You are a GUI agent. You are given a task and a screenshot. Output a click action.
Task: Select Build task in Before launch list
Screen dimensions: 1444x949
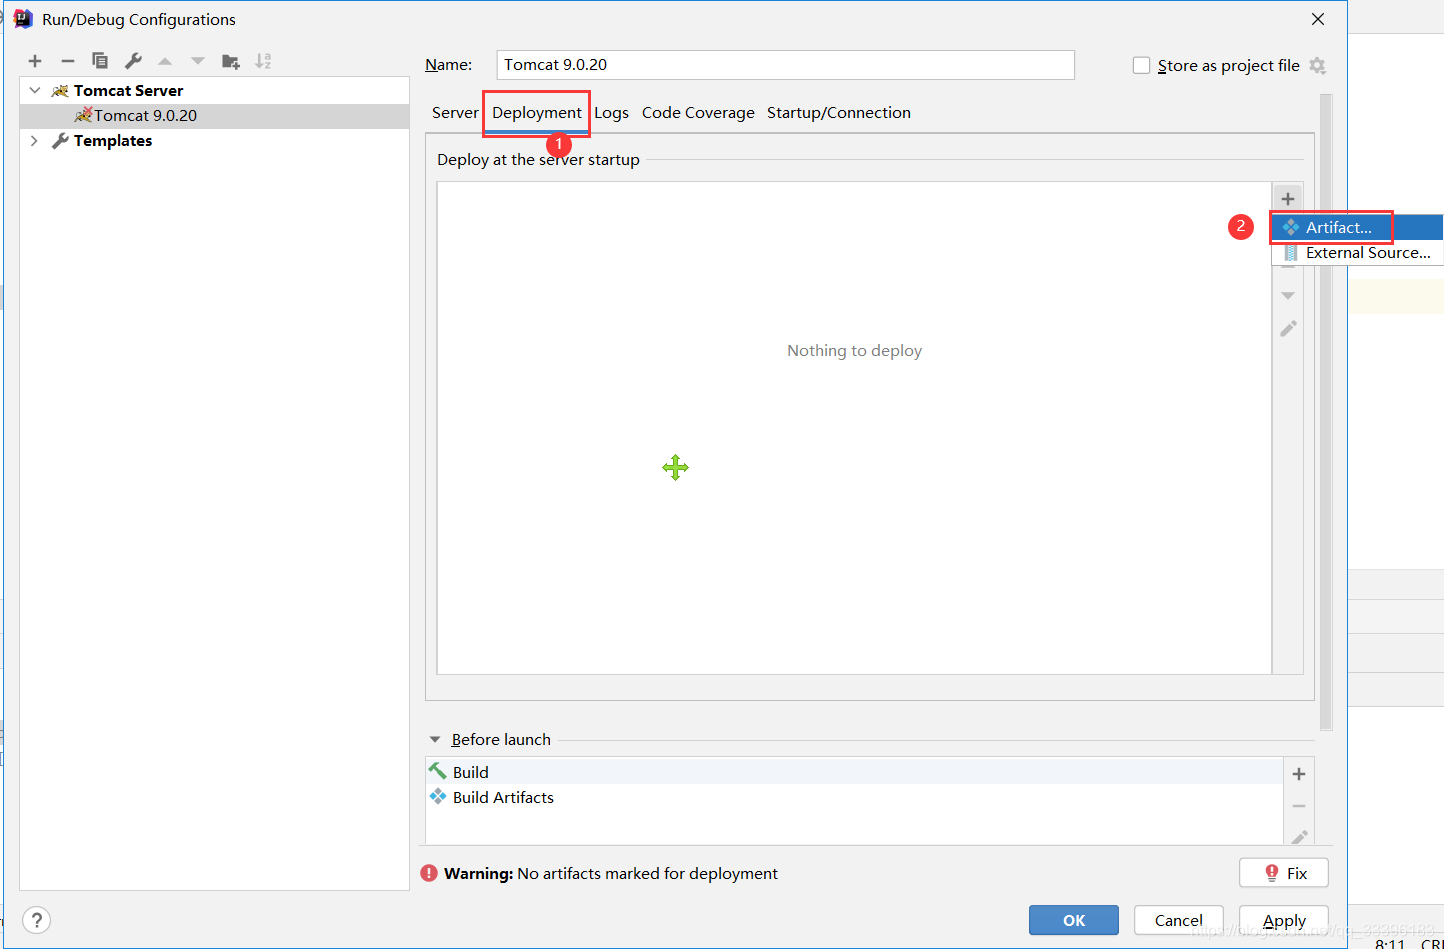coord(854,772)
